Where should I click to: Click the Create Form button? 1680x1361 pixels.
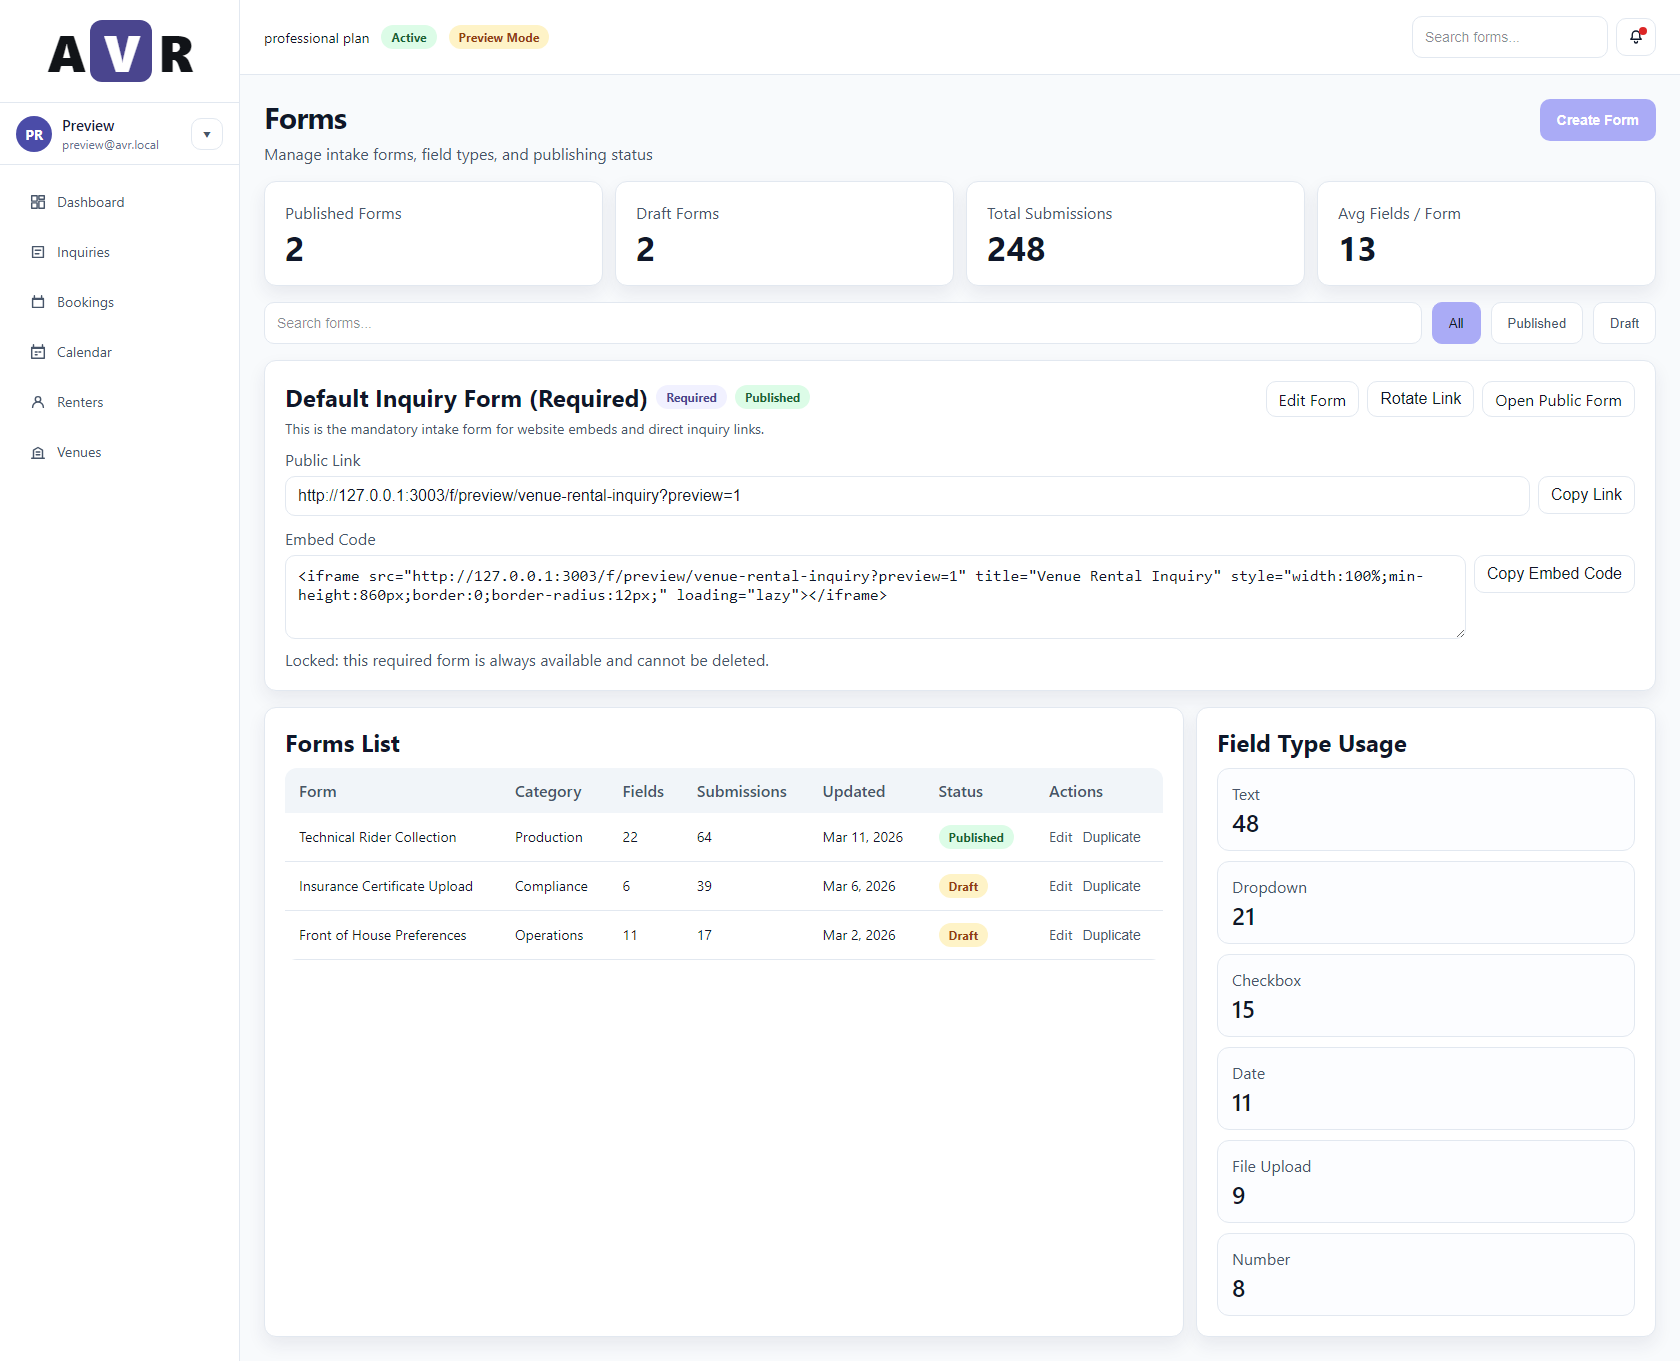(x=1597, y=120)
